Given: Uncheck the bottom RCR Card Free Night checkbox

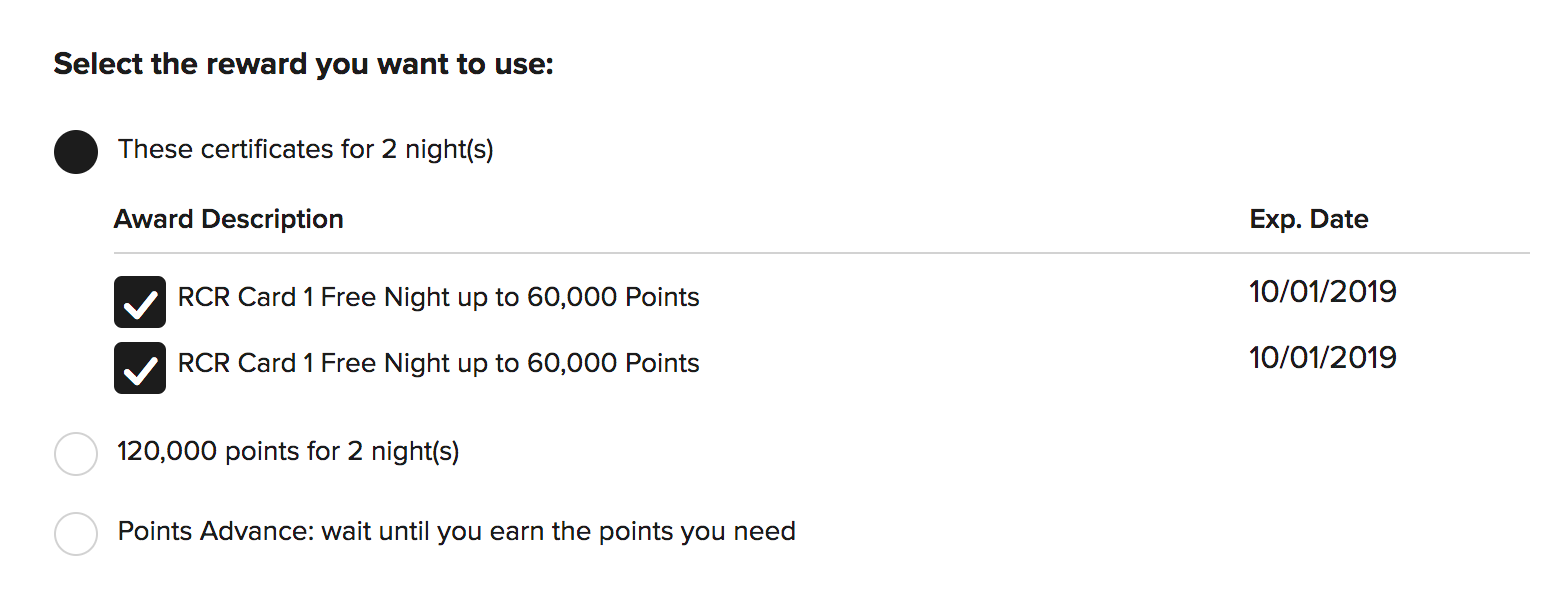Looking at the screenshot, I should [x=140, y=367].
